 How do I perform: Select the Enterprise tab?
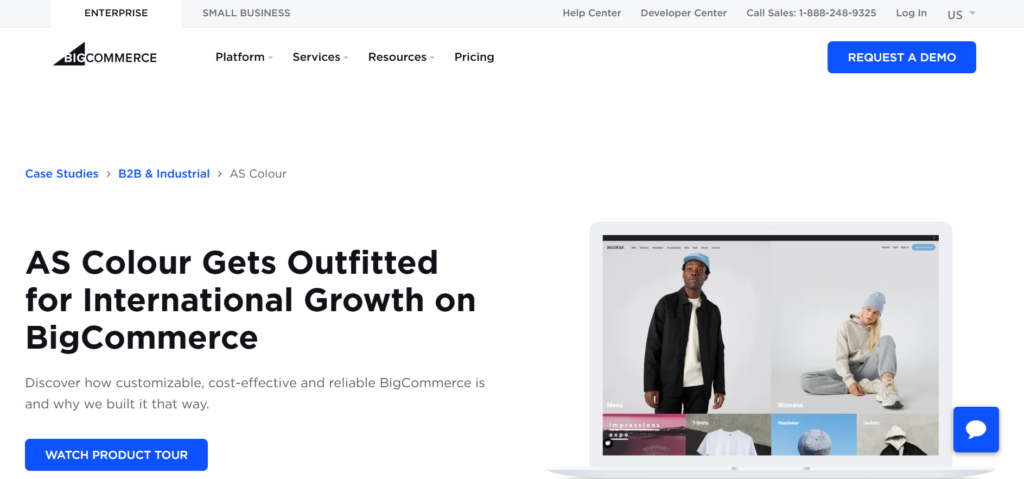coord(116,14)
